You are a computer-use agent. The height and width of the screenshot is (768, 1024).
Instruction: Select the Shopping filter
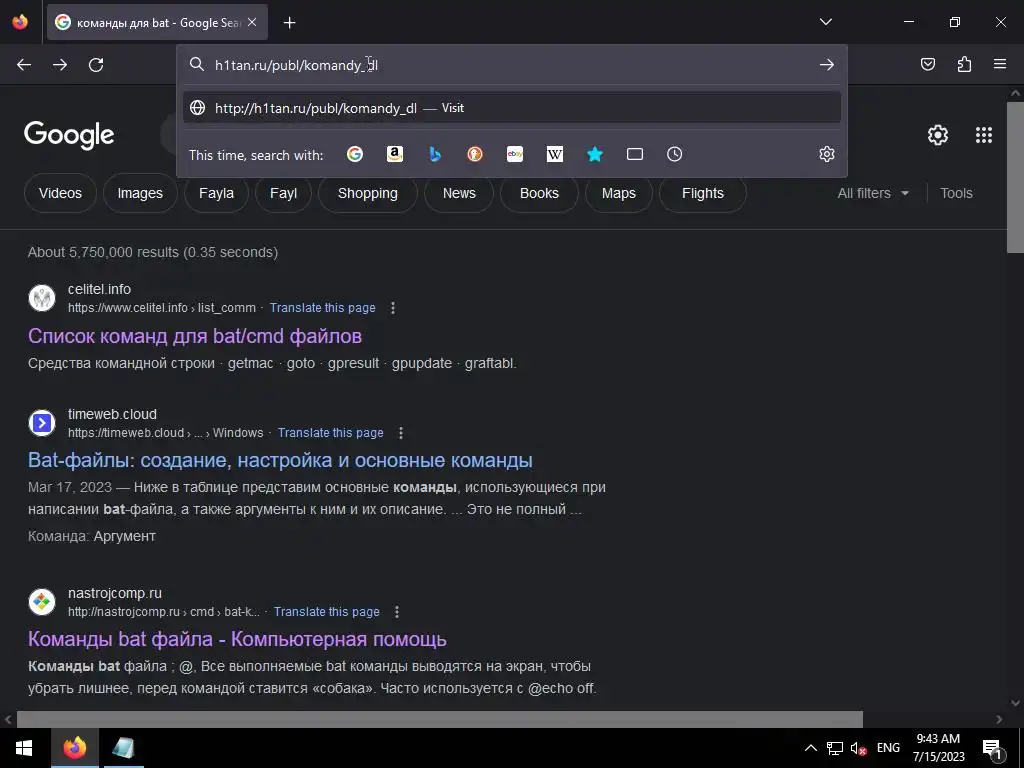point(368,193)
